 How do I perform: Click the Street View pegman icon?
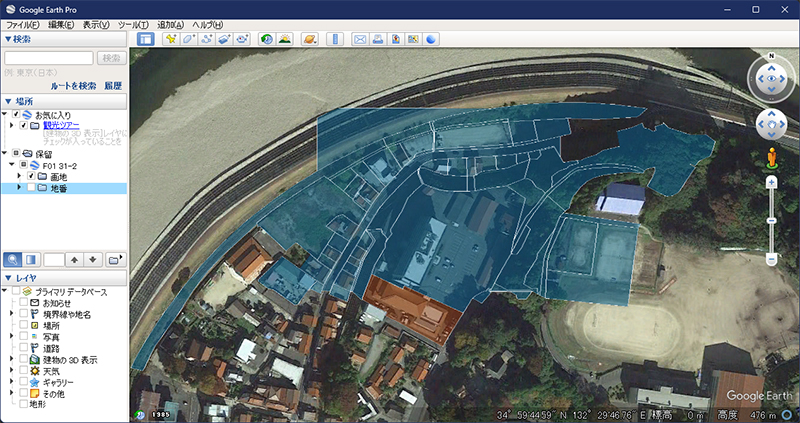click(771, 158)
